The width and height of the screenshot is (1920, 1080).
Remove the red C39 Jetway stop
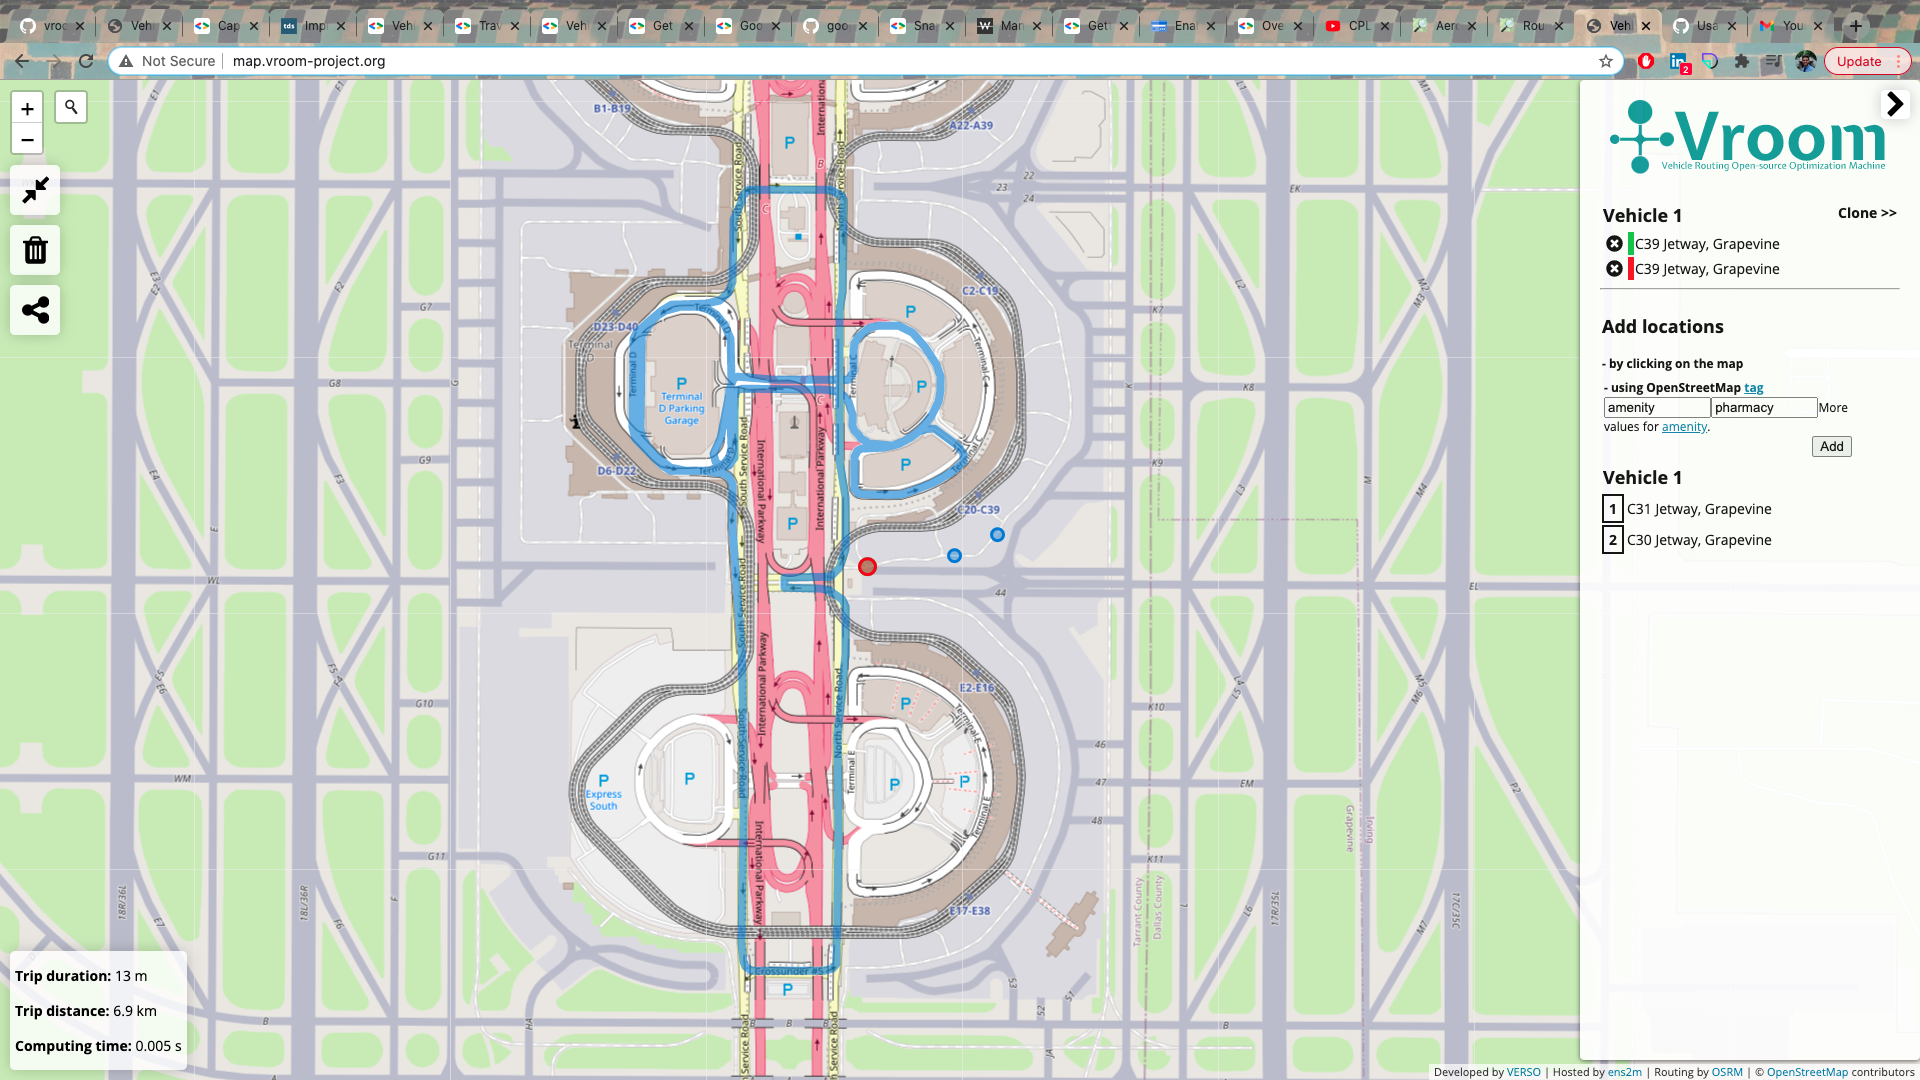[1614, 268]
